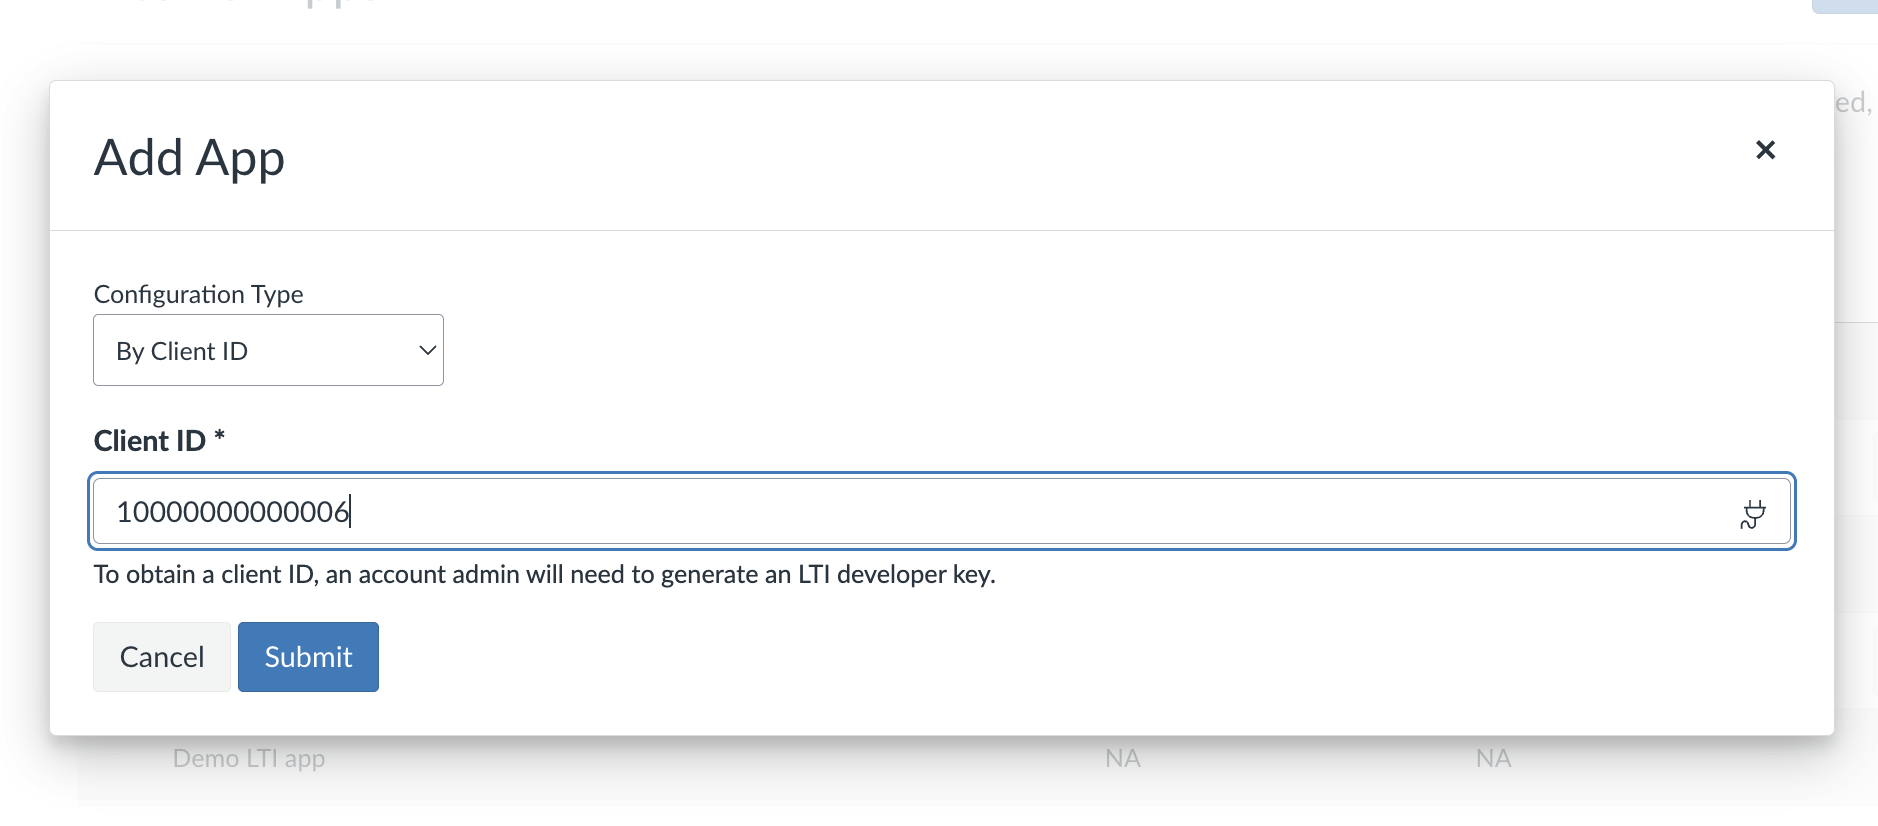
Task: Click the By Client ID selected text
Action: click(182, 351)
